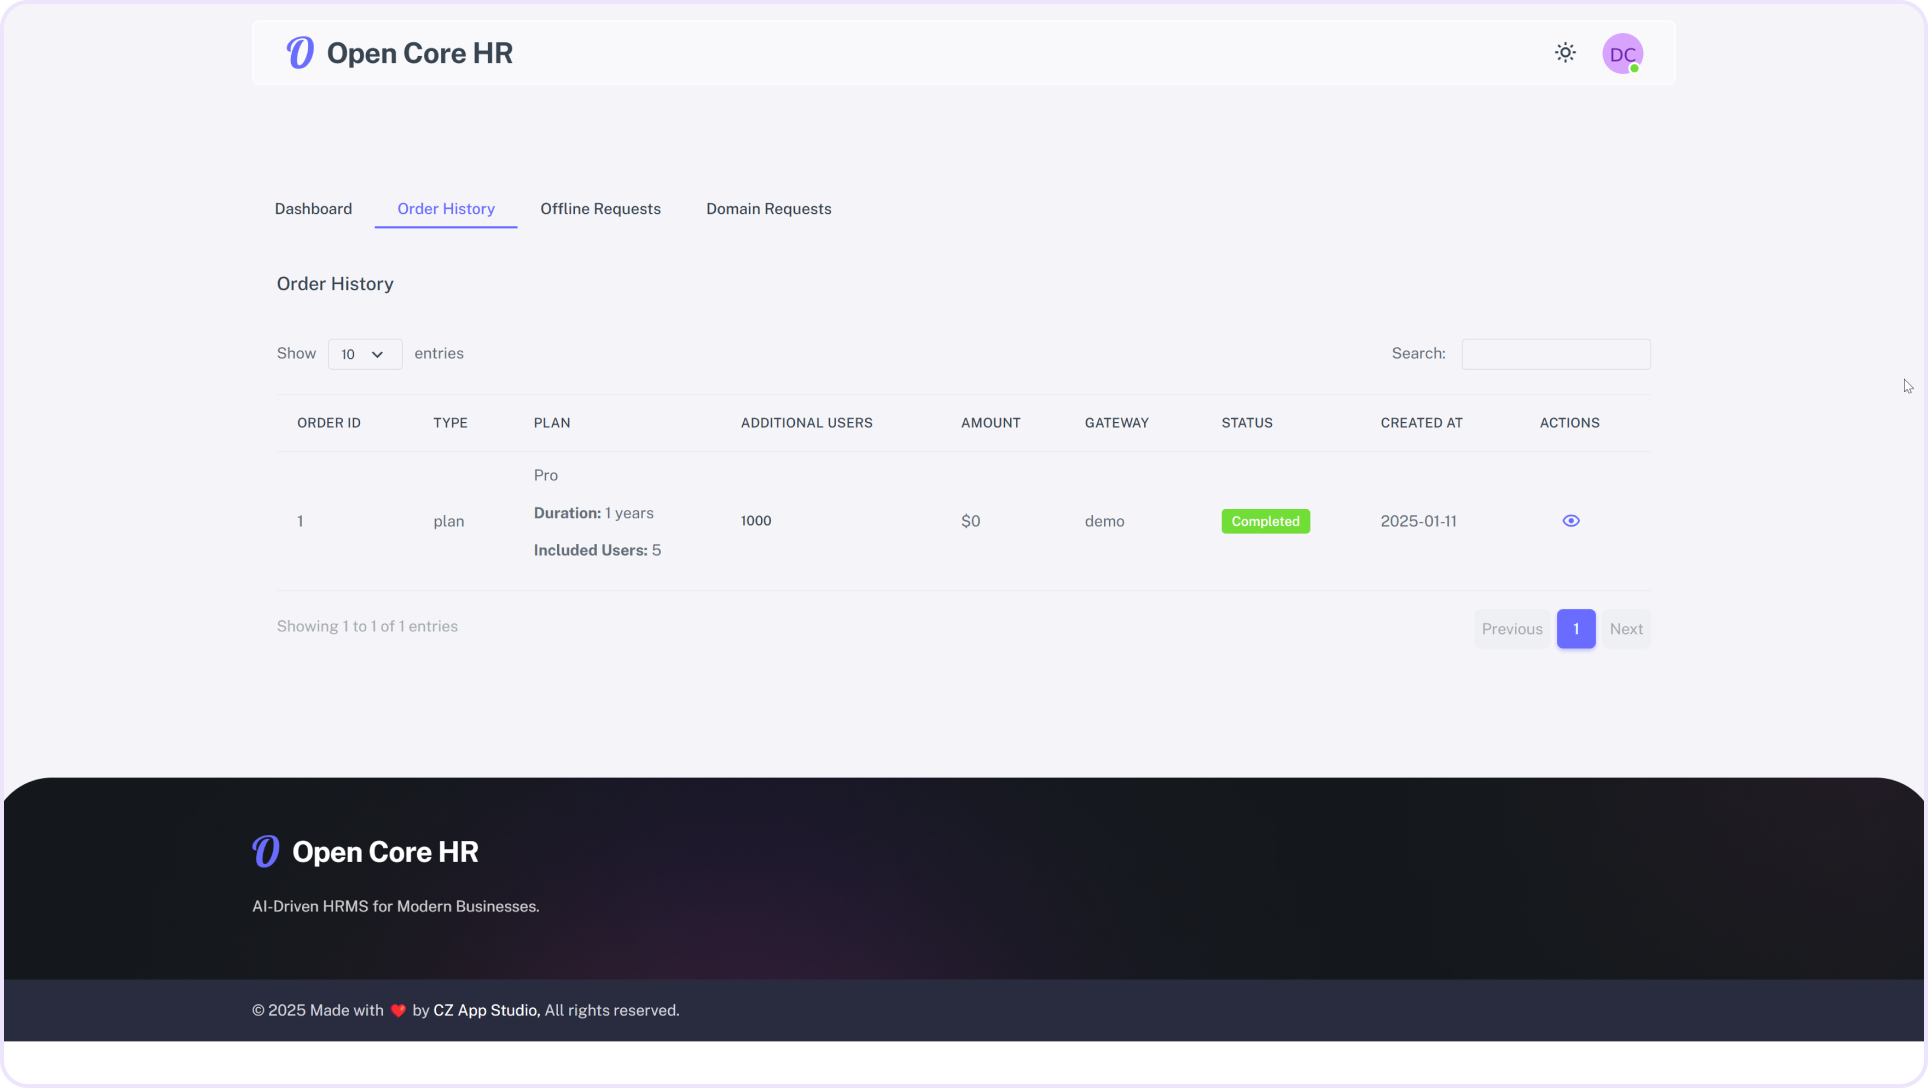Image resolution: width=1928 pixels, height=1088 pixels.
Task: Select page 1 in pagination
Action: click(1576, 628)
